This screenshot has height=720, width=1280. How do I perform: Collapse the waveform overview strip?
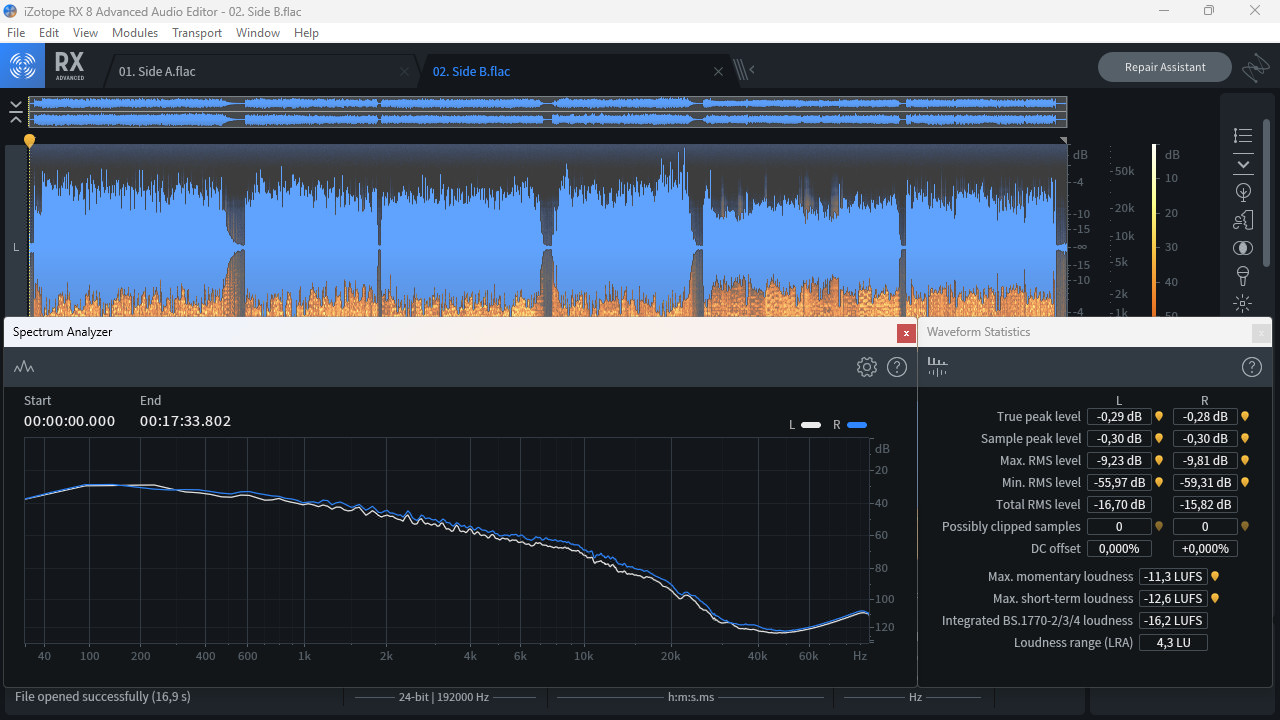[x=16, y=111]
